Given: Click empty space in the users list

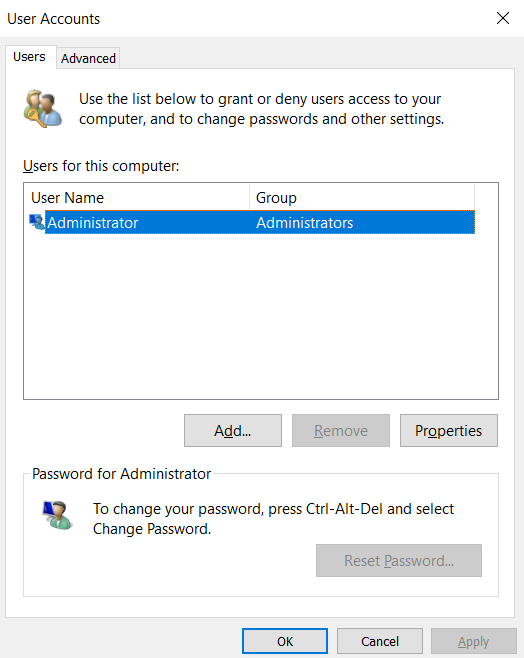Looking at the screenshot, I should point(260,315).
